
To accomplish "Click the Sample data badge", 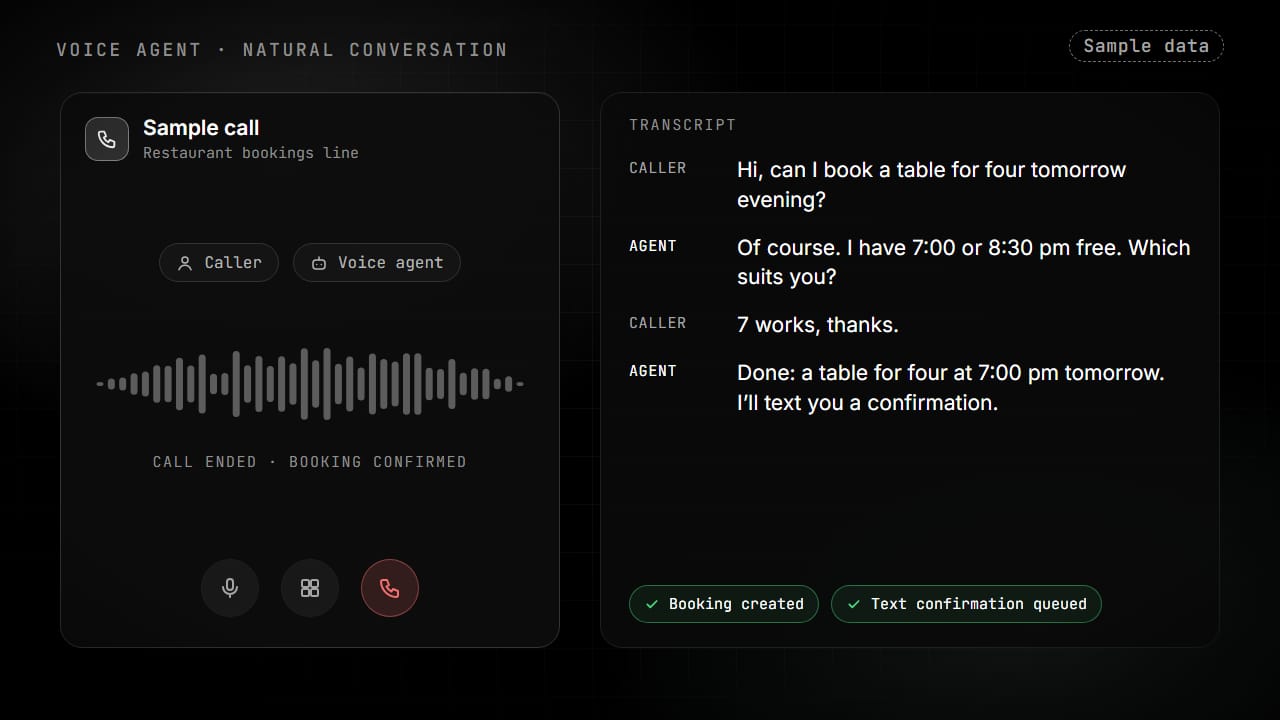I will 1146,46.
